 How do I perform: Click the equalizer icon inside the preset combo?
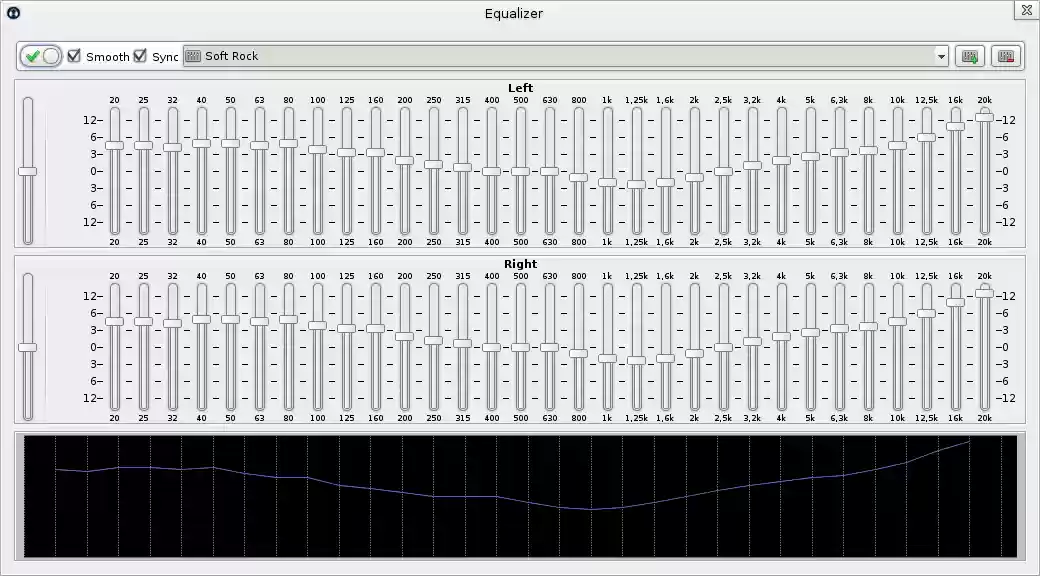coord(194,56)
